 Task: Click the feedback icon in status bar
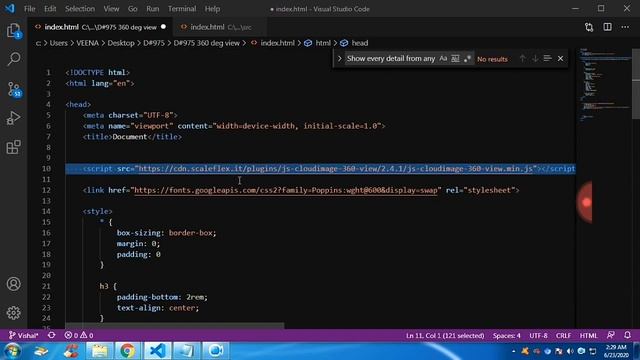[x=611, y=335]
